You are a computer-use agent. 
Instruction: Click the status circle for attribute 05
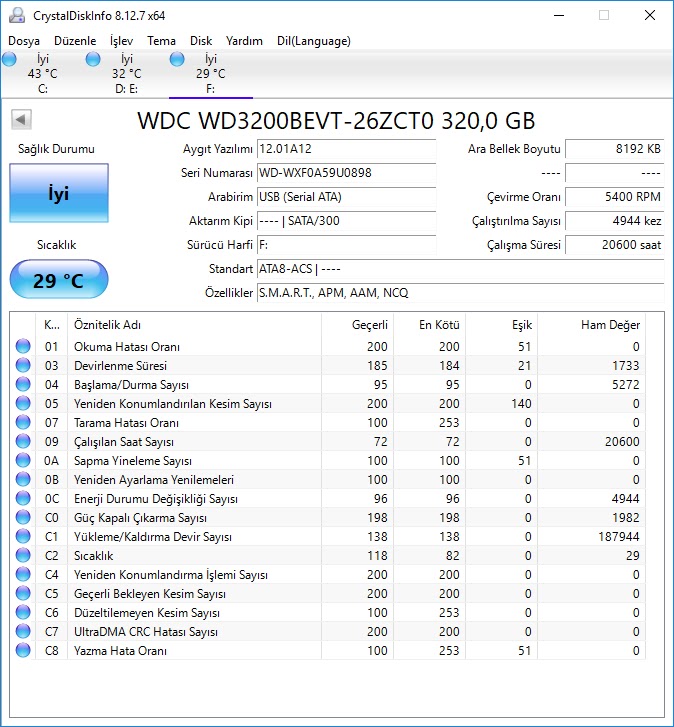tap(23, 403)
